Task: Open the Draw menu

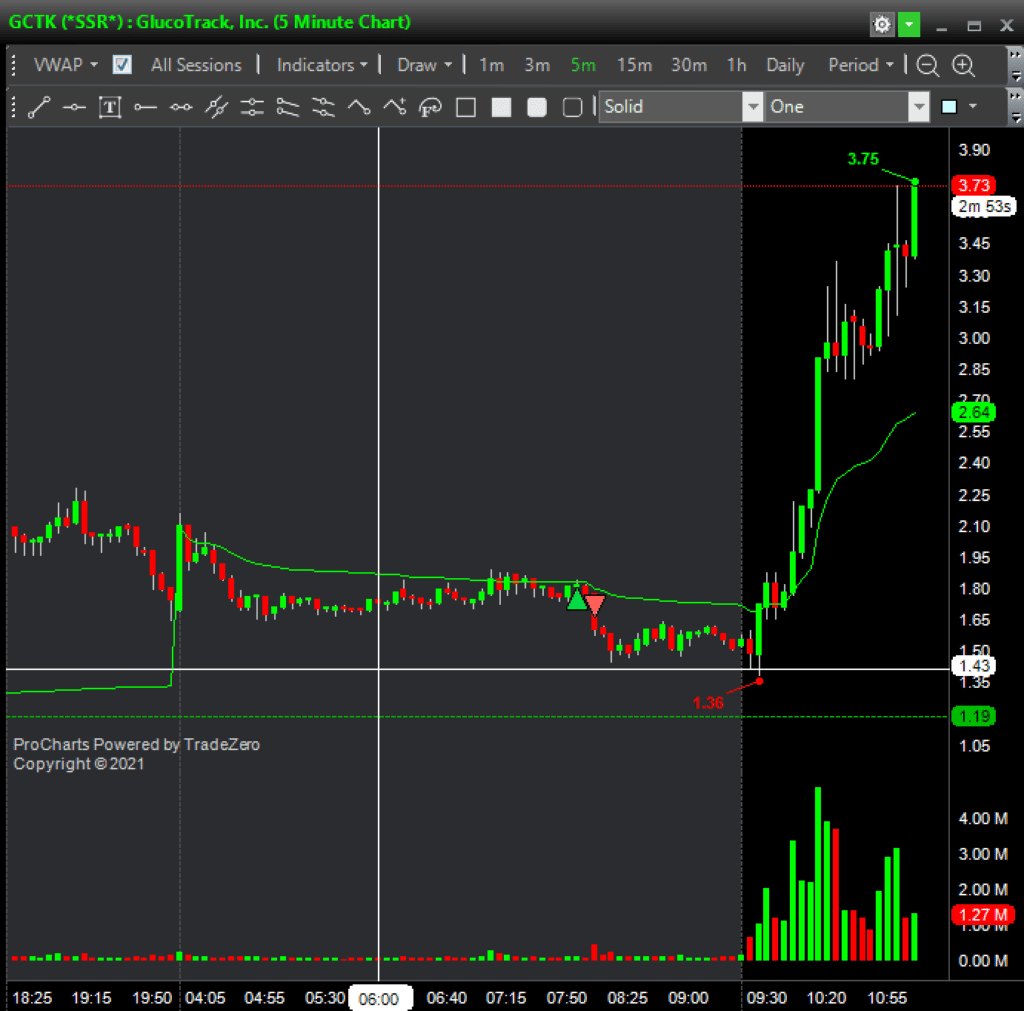Action: (424, 65)
